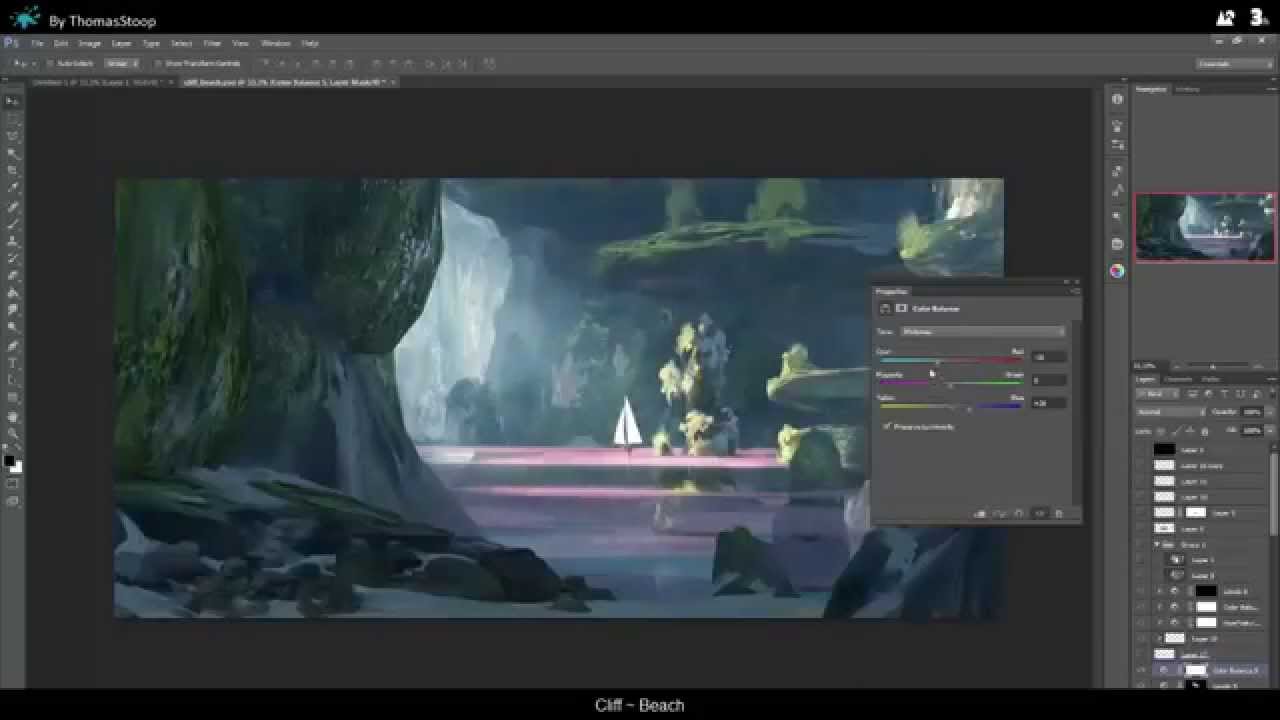Select the Eraser tool
This screenshot has width=1280, height=720.
12,275
